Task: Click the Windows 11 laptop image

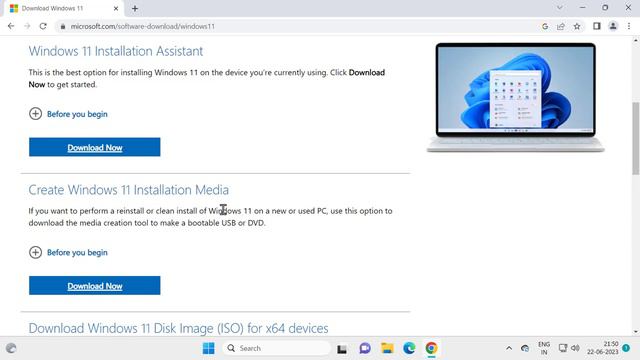Action: tap(516, 97)
